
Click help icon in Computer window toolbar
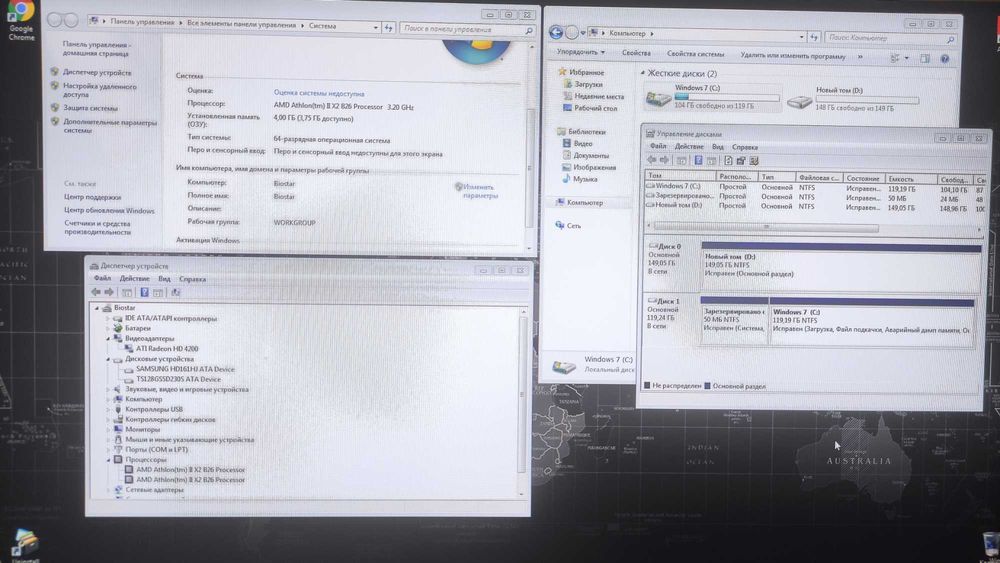click(945, 59)
